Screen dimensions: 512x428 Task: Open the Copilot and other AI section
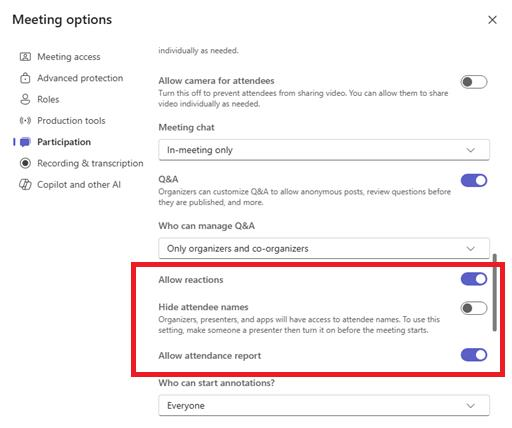click(79, 185)
